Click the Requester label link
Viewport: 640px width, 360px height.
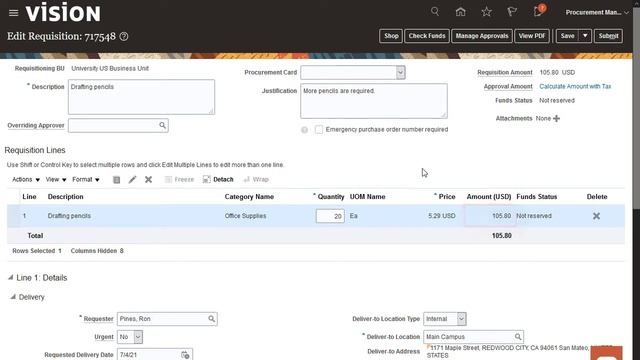coord(98,319)
